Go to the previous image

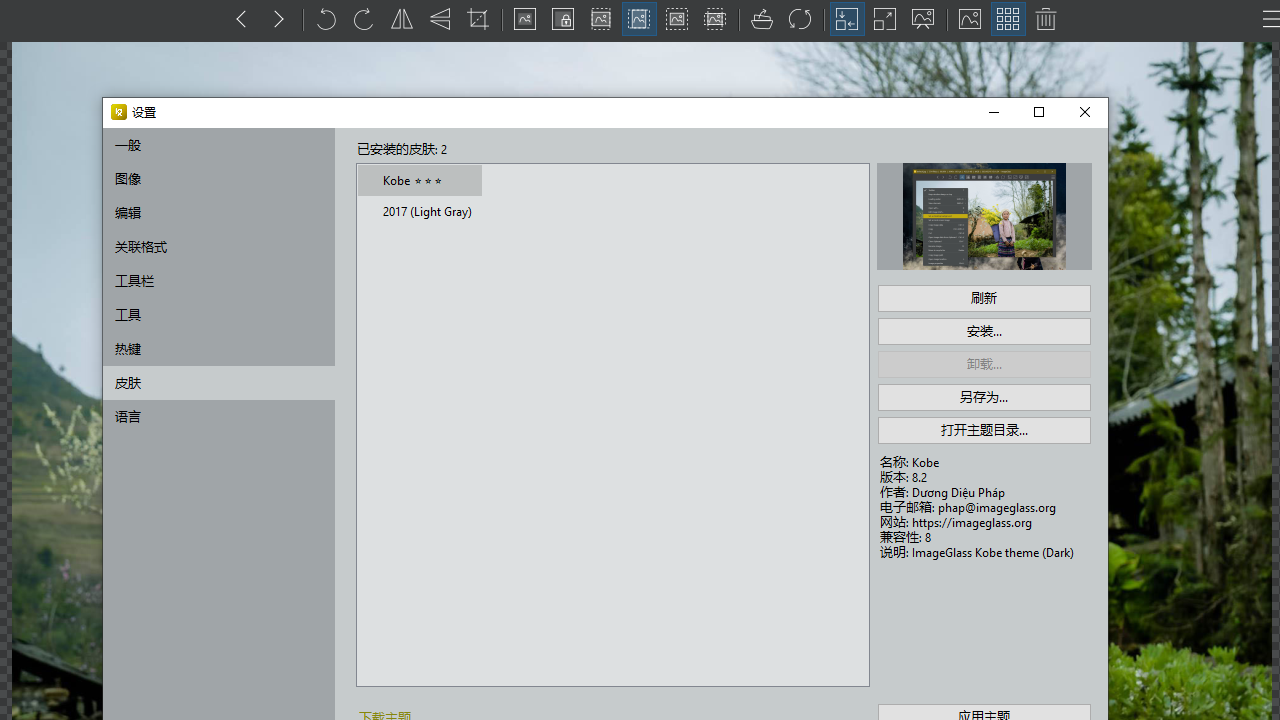click(x=241, y=19)
